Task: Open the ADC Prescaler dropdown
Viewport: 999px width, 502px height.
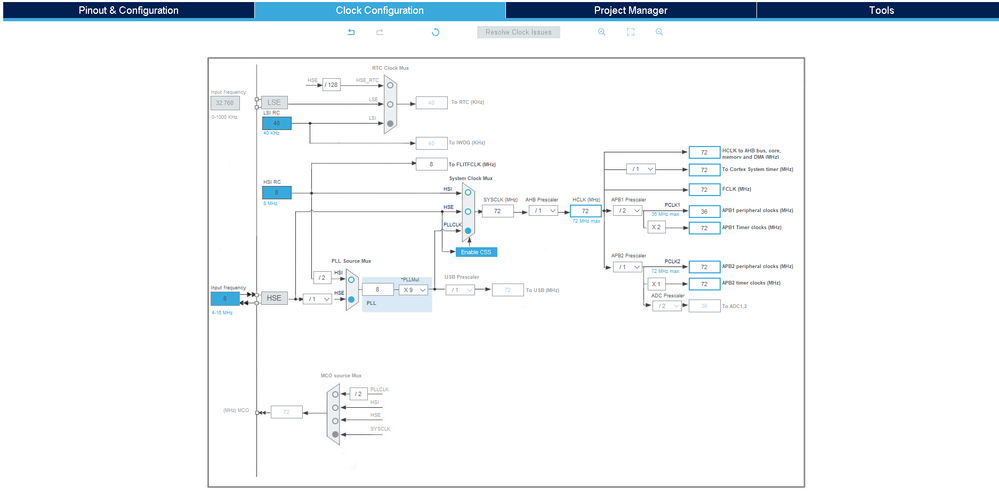Action: (x=667, y=306)
